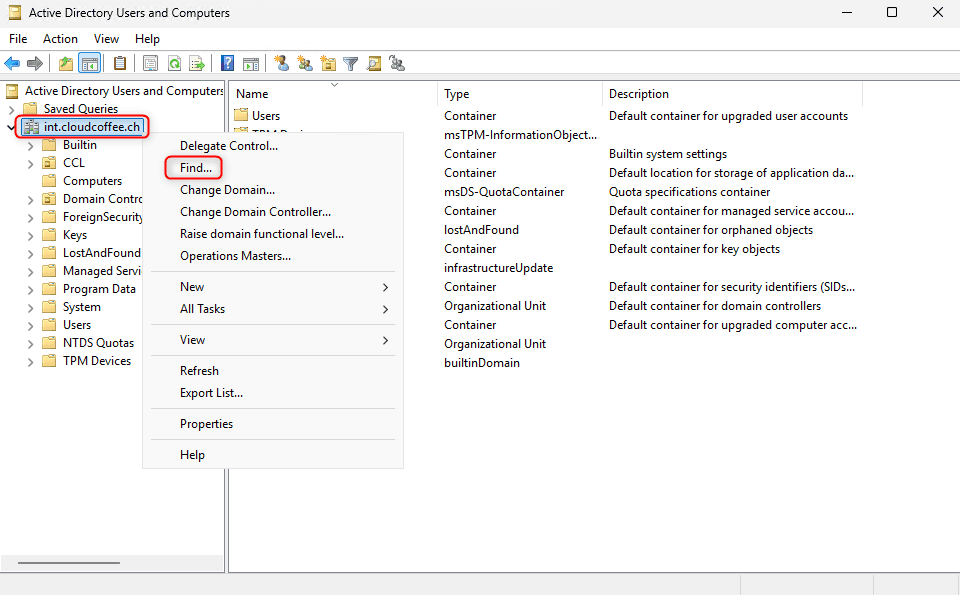Click the Filter funnel toolbar icon

(x=351, y=64)
